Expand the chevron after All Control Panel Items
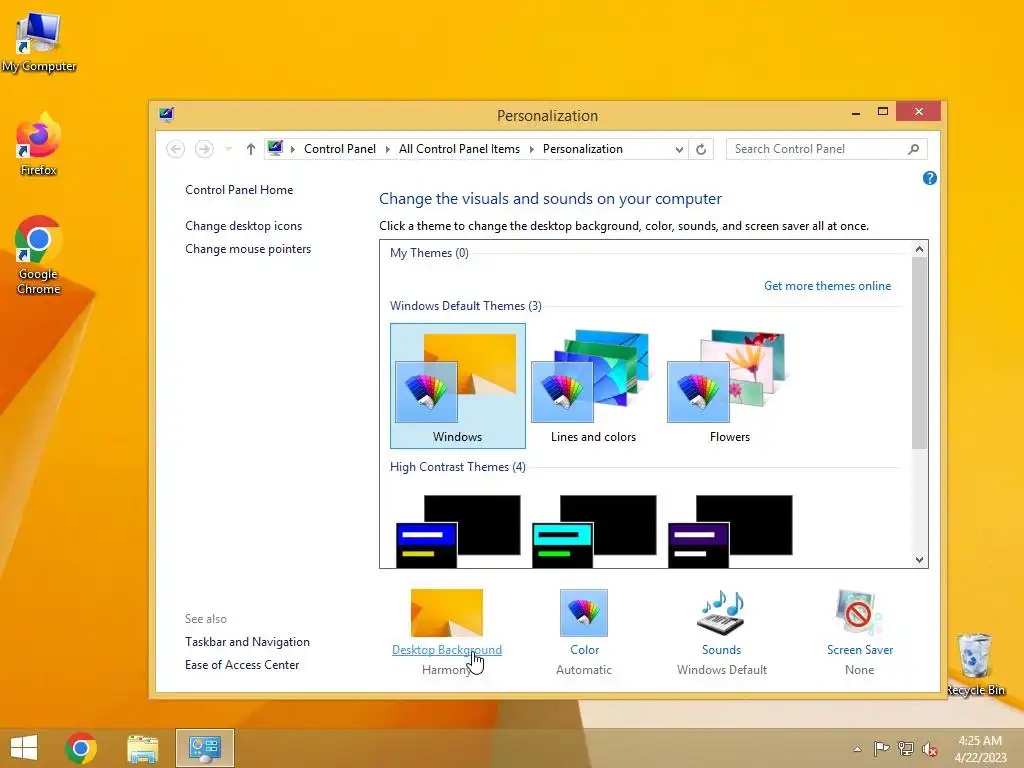This screenshot has height=768, width=1024. [532, 149]
